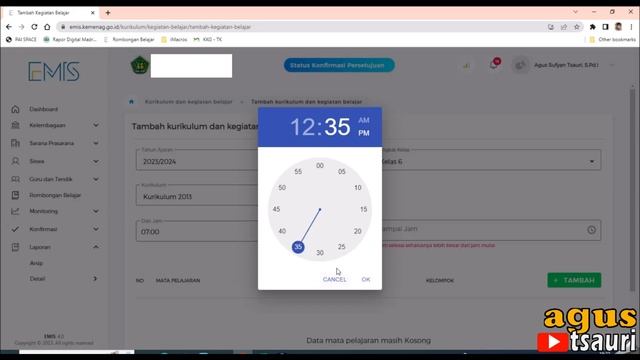Expand the Sarana Prasarana sidebar menu
Image resolution: width=640 pixels, height=360 pixels.
tap(55, 143)
